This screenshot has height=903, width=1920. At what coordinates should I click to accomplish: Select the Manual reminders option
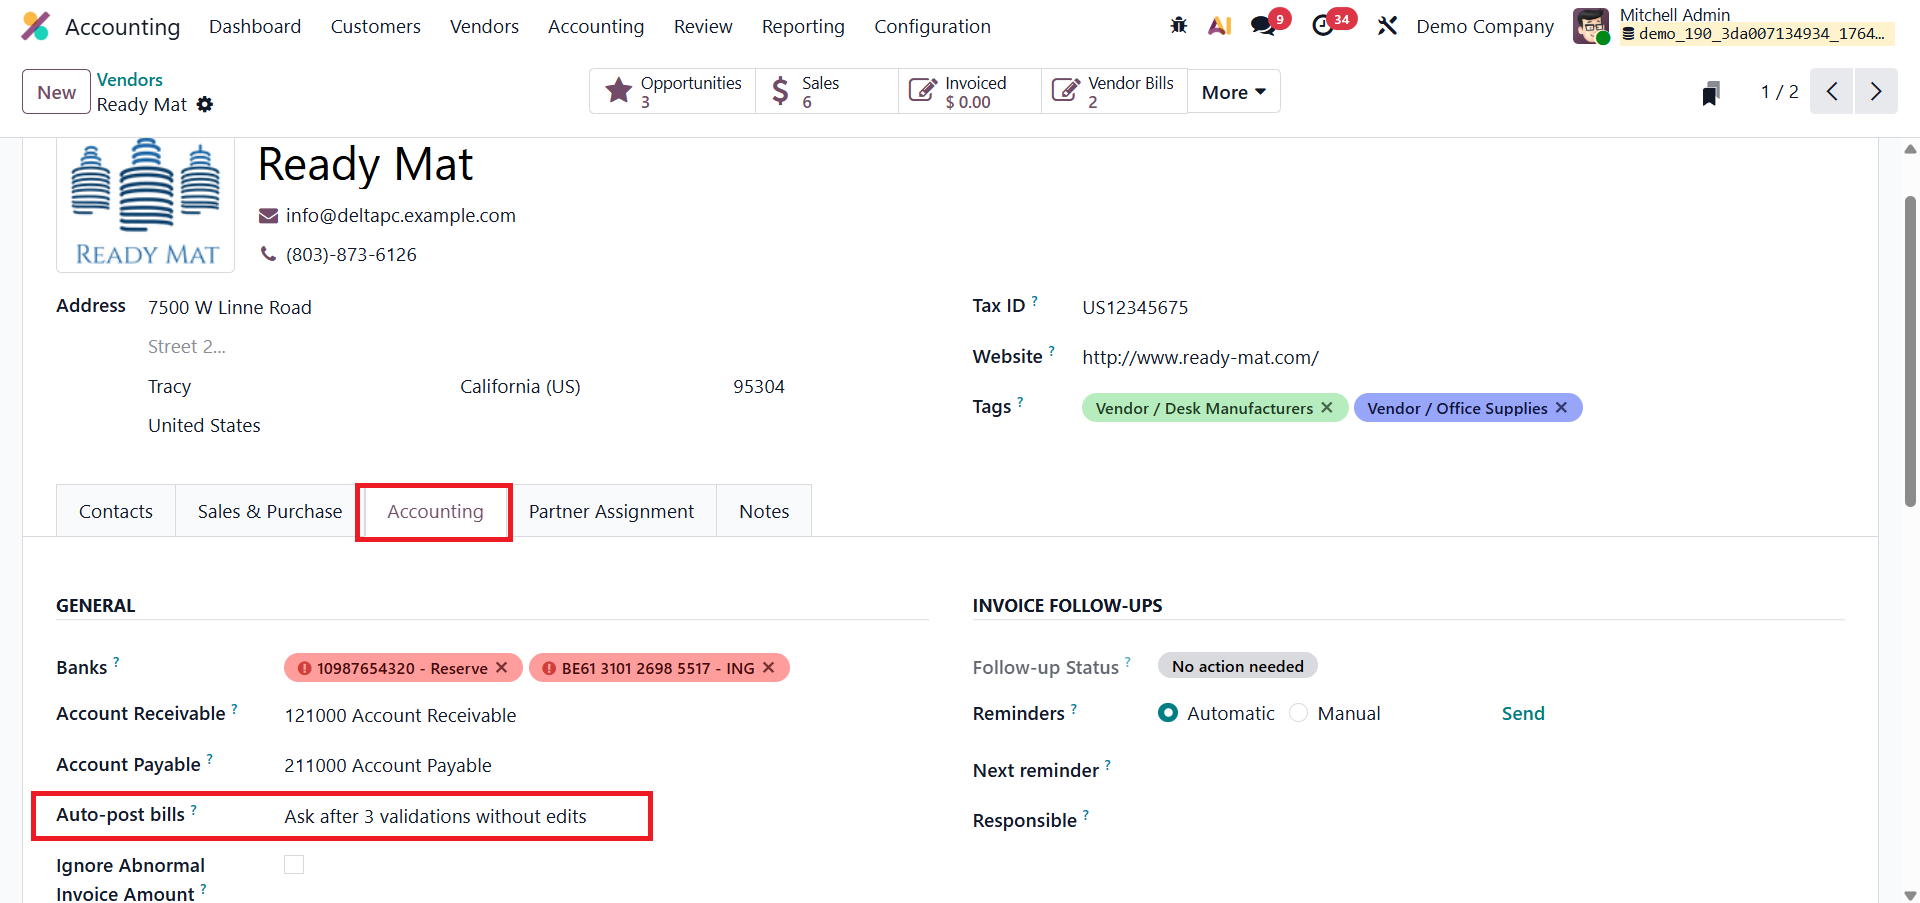coord(1299,713)
